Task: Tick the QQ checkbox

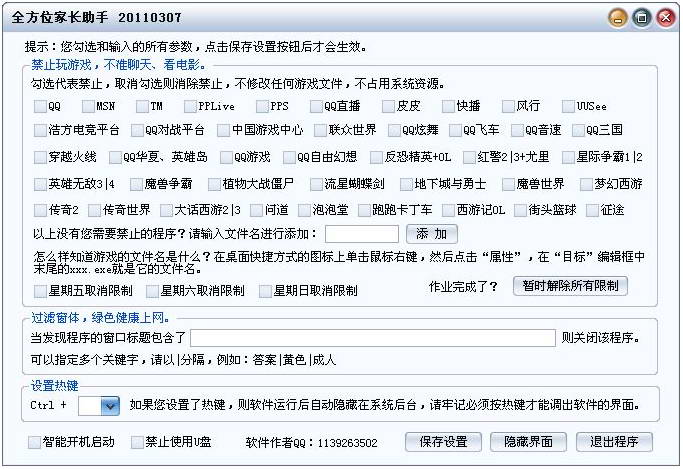Action: point(40,106)
